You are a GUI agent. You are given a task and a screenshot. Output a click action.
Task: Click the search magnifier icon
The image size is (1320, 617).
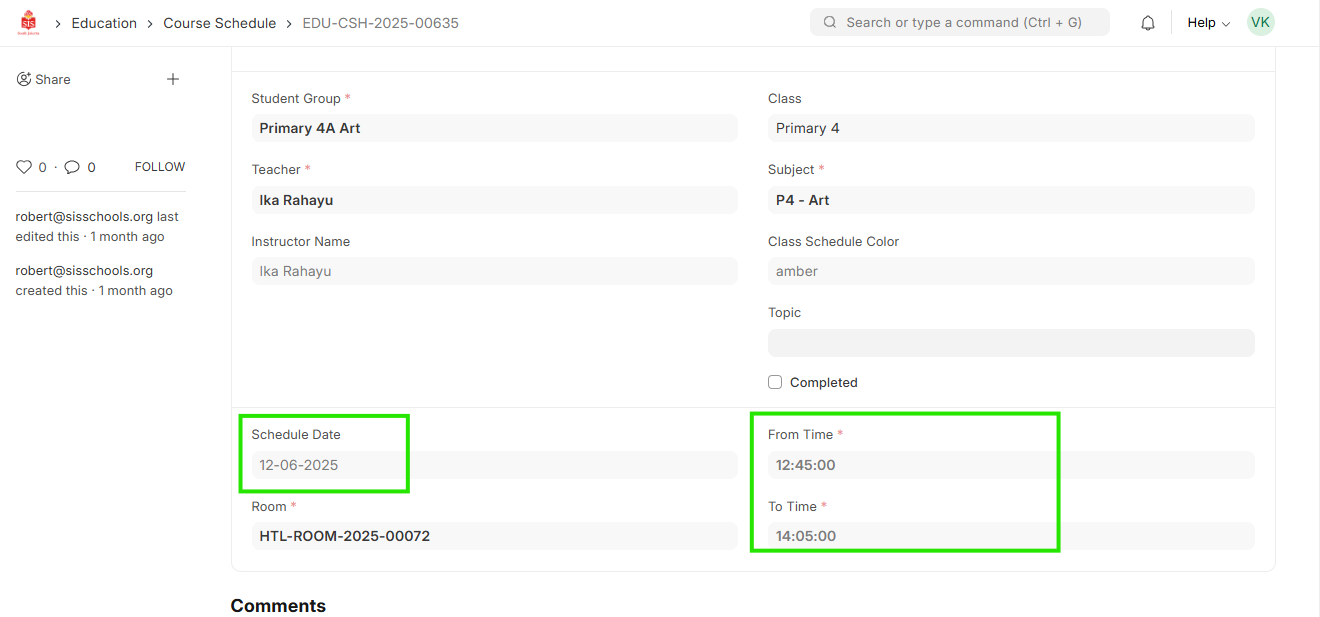click(x=830, y=22)
